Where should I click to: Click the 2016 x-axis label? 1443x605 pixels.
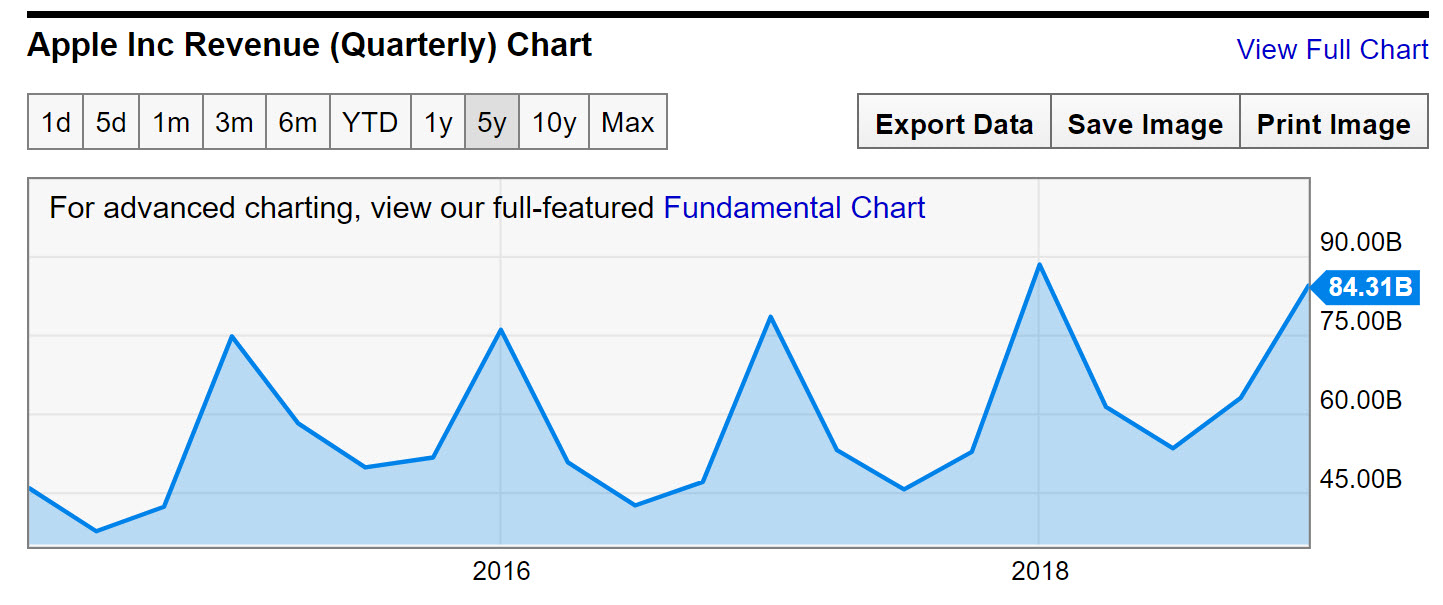click(501, 572)
